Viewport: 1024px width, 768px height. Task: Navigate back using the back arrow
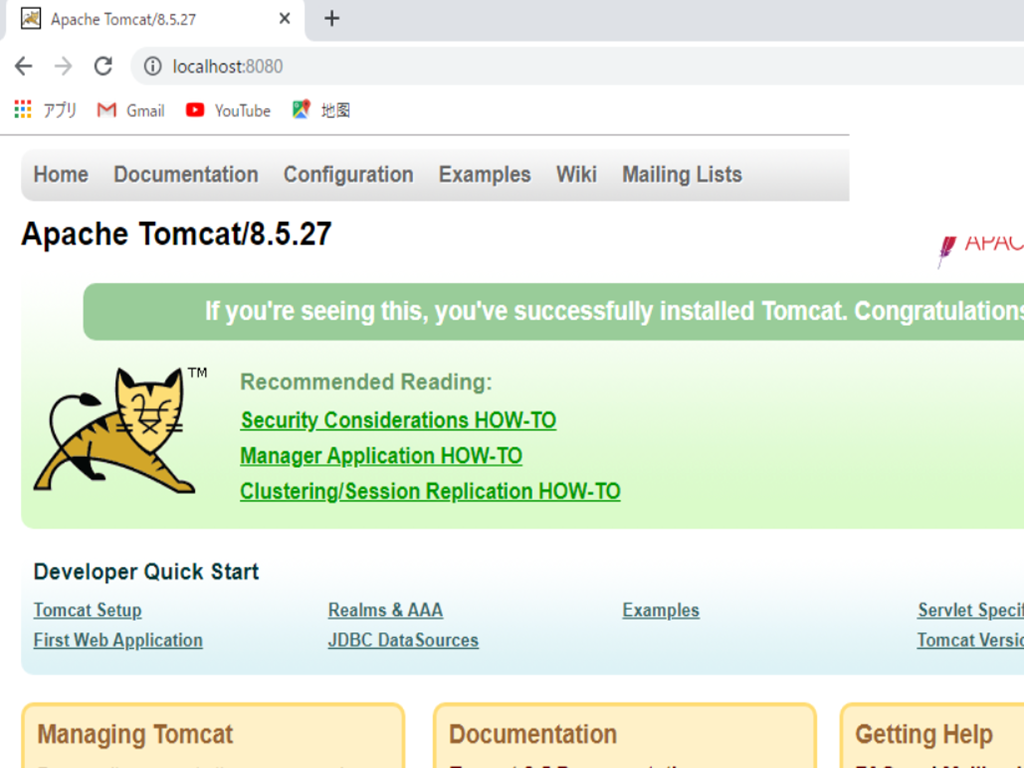tap(23, 66)
